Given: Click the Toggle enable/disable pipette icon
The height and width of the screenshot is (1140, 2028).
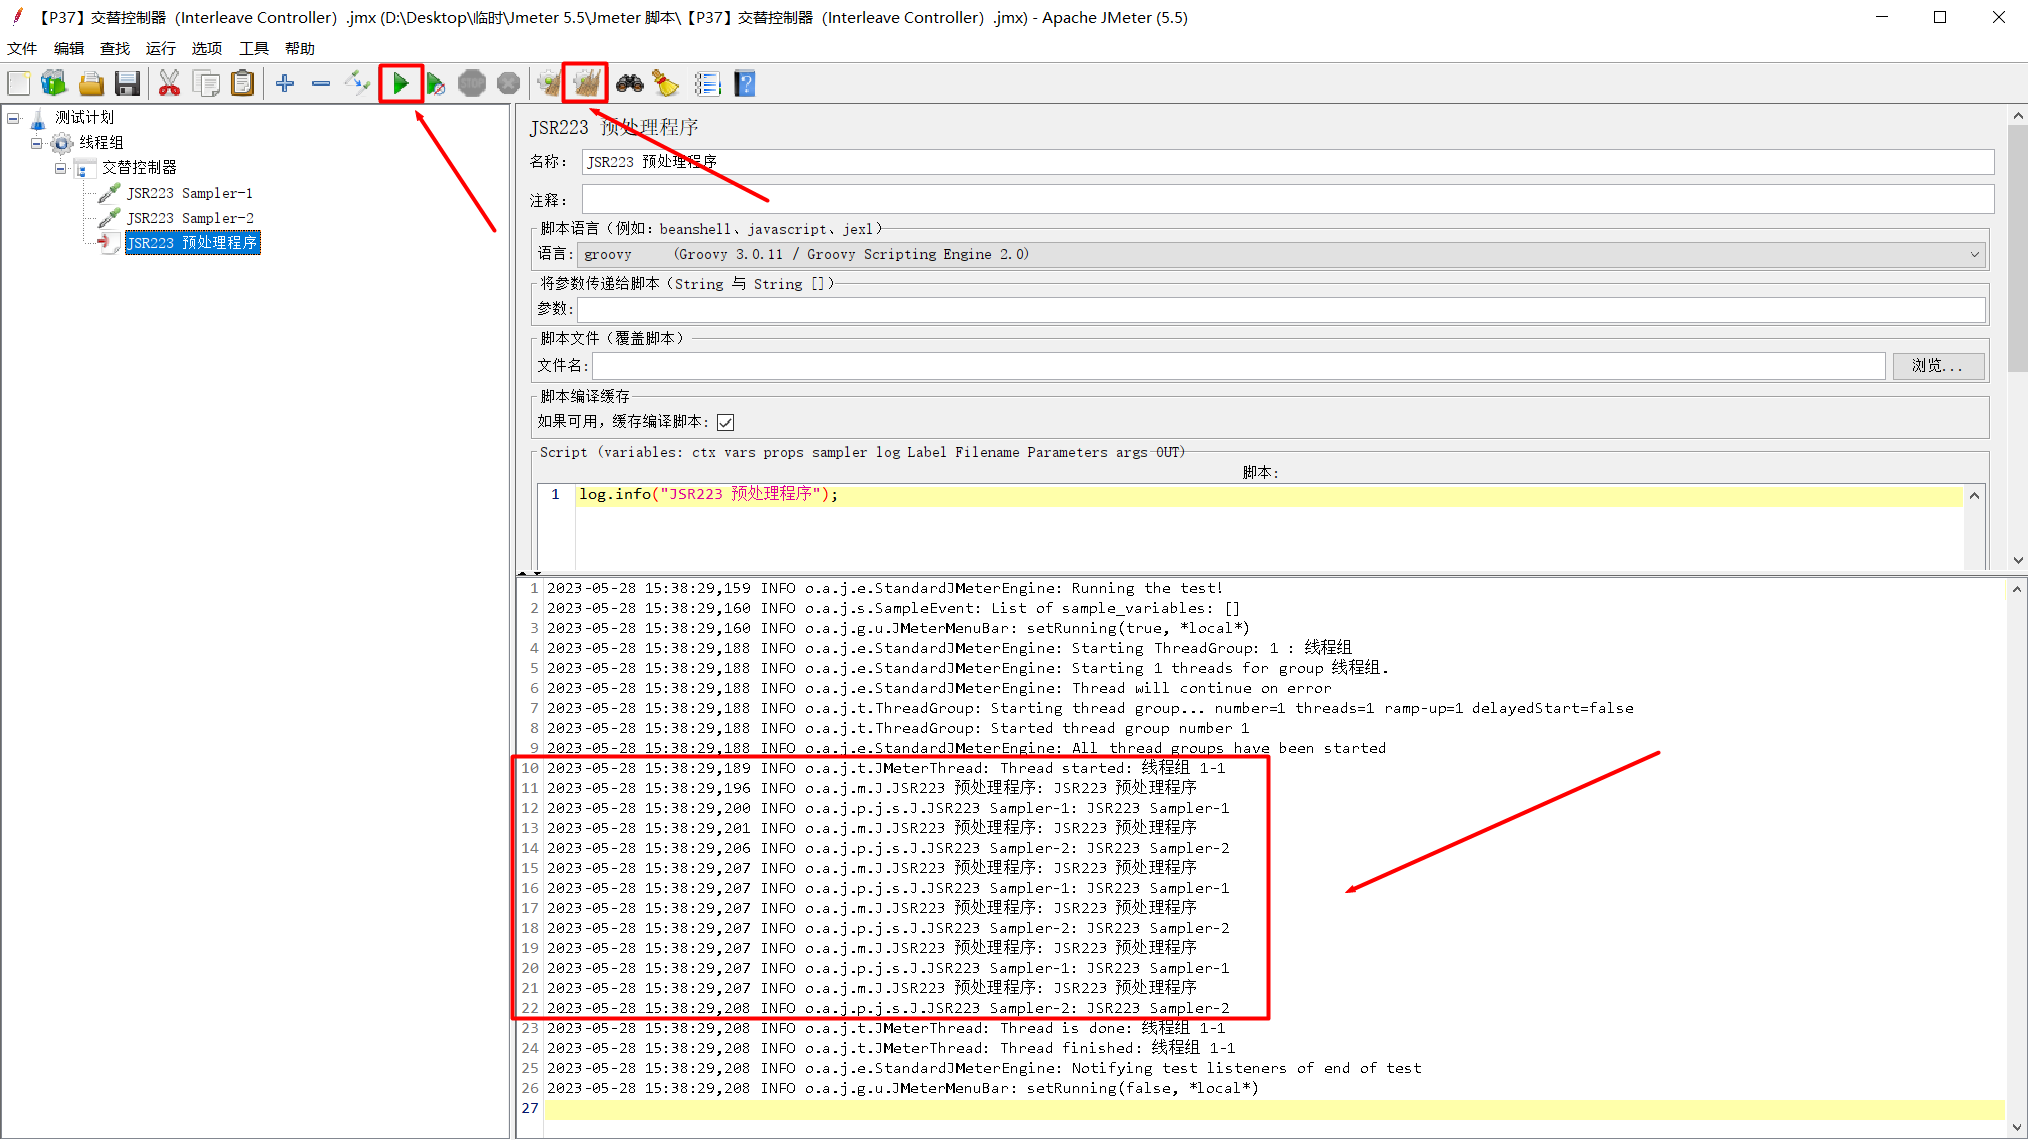Looking at the screenshot, I should click(x=357, y=84).
